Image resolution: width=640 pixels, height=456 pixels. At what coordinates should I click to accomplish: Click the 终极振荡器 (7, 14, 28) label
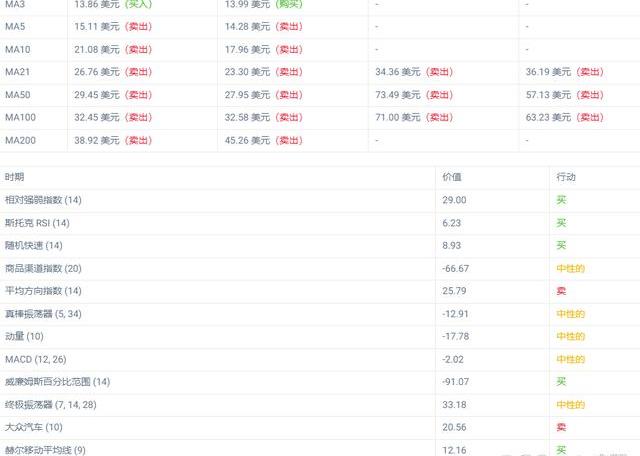tap(50, 404)
